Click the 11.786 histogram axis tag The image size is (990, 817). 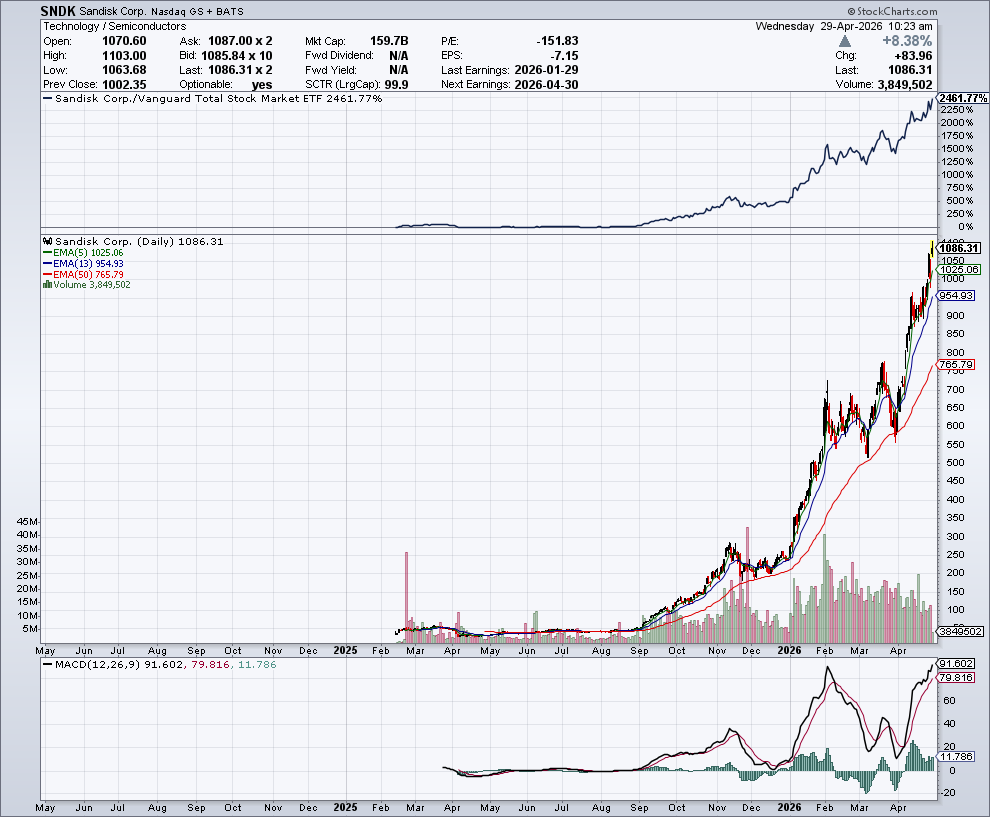click(x=957, y=756)
